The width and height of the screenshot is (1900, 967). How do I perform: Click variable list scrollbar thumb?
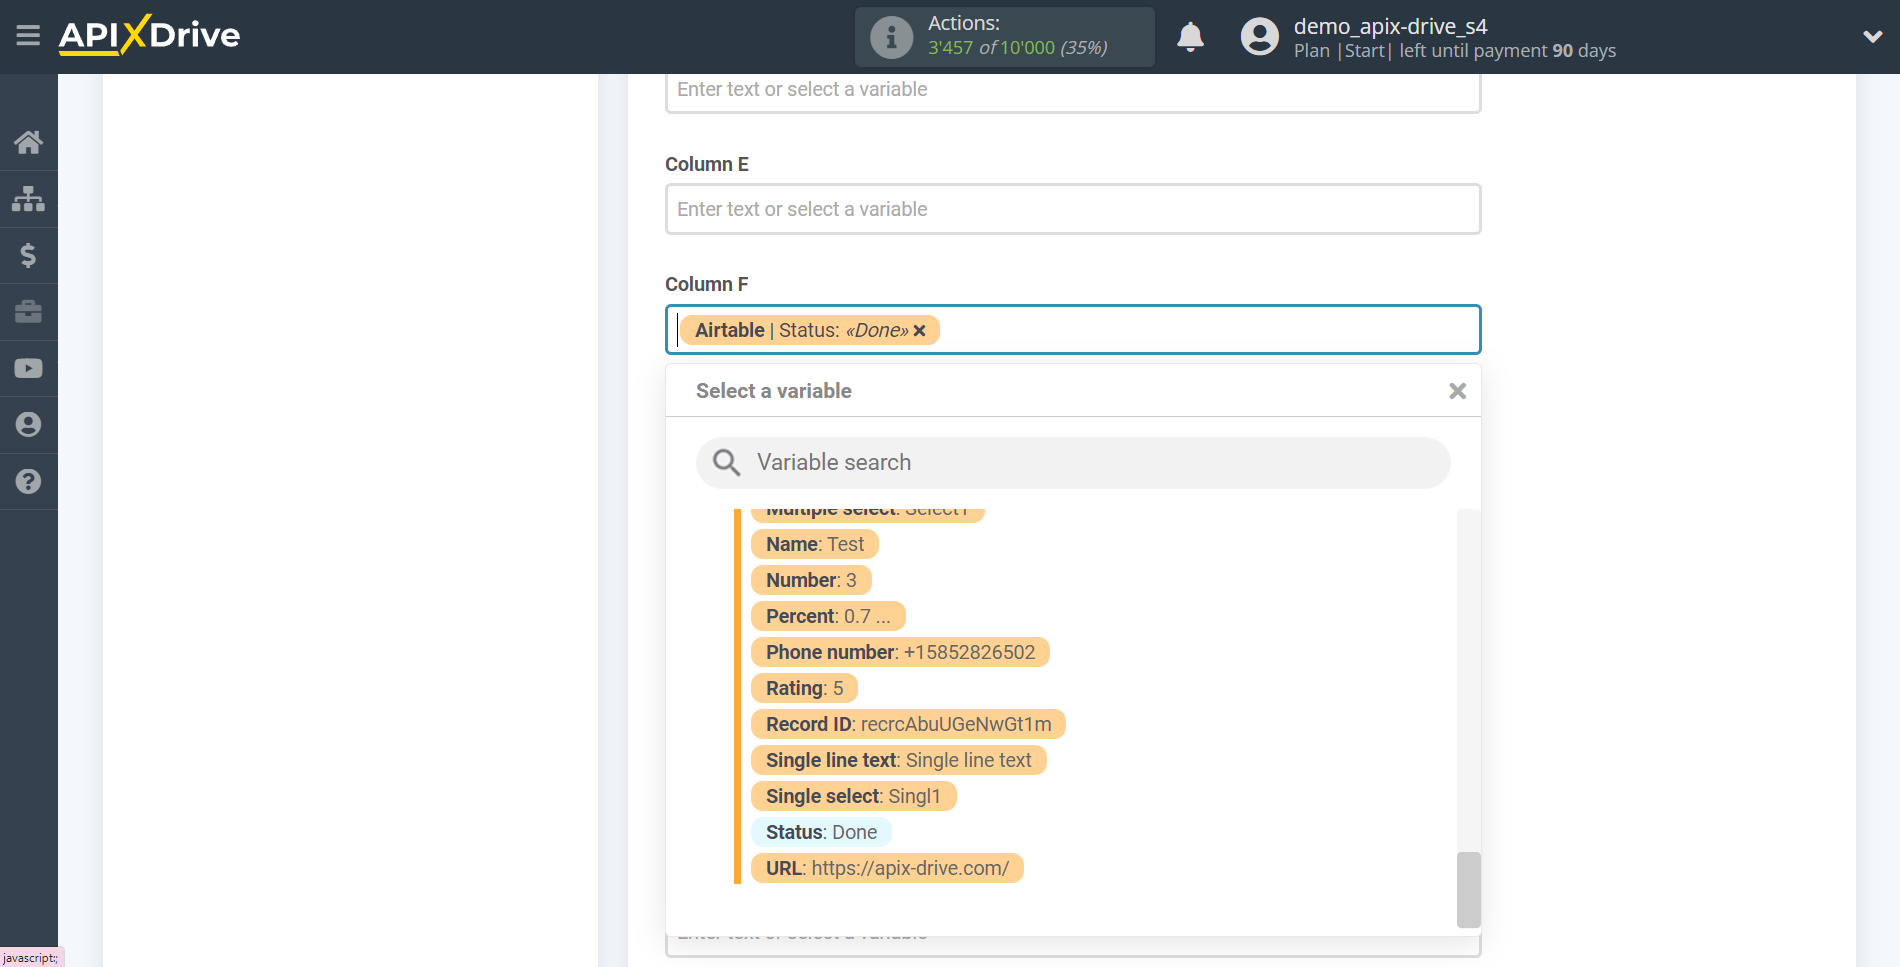coord(1468,889)
